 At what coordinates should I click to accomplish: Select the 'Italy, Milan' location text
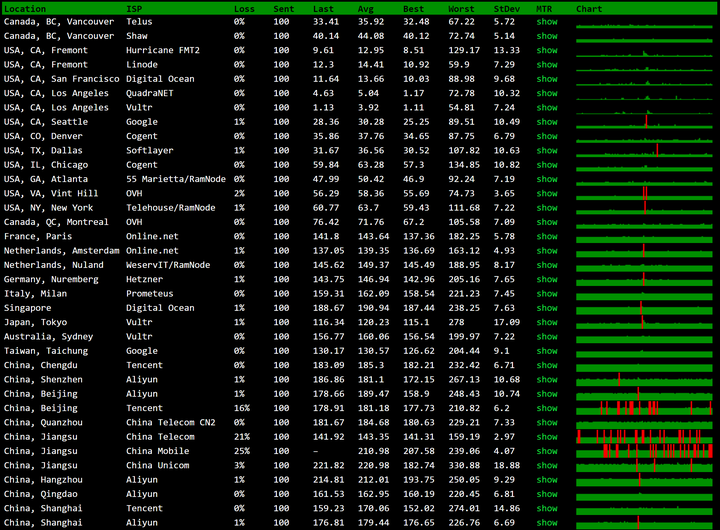click(x=35, y=293)
